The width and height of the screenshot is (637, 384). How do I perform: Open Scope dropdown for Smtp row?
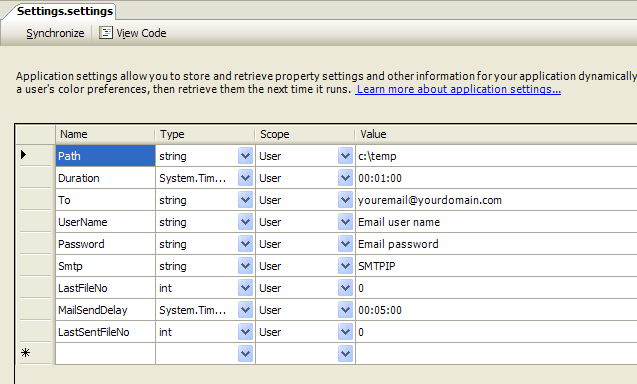point(345,266)
